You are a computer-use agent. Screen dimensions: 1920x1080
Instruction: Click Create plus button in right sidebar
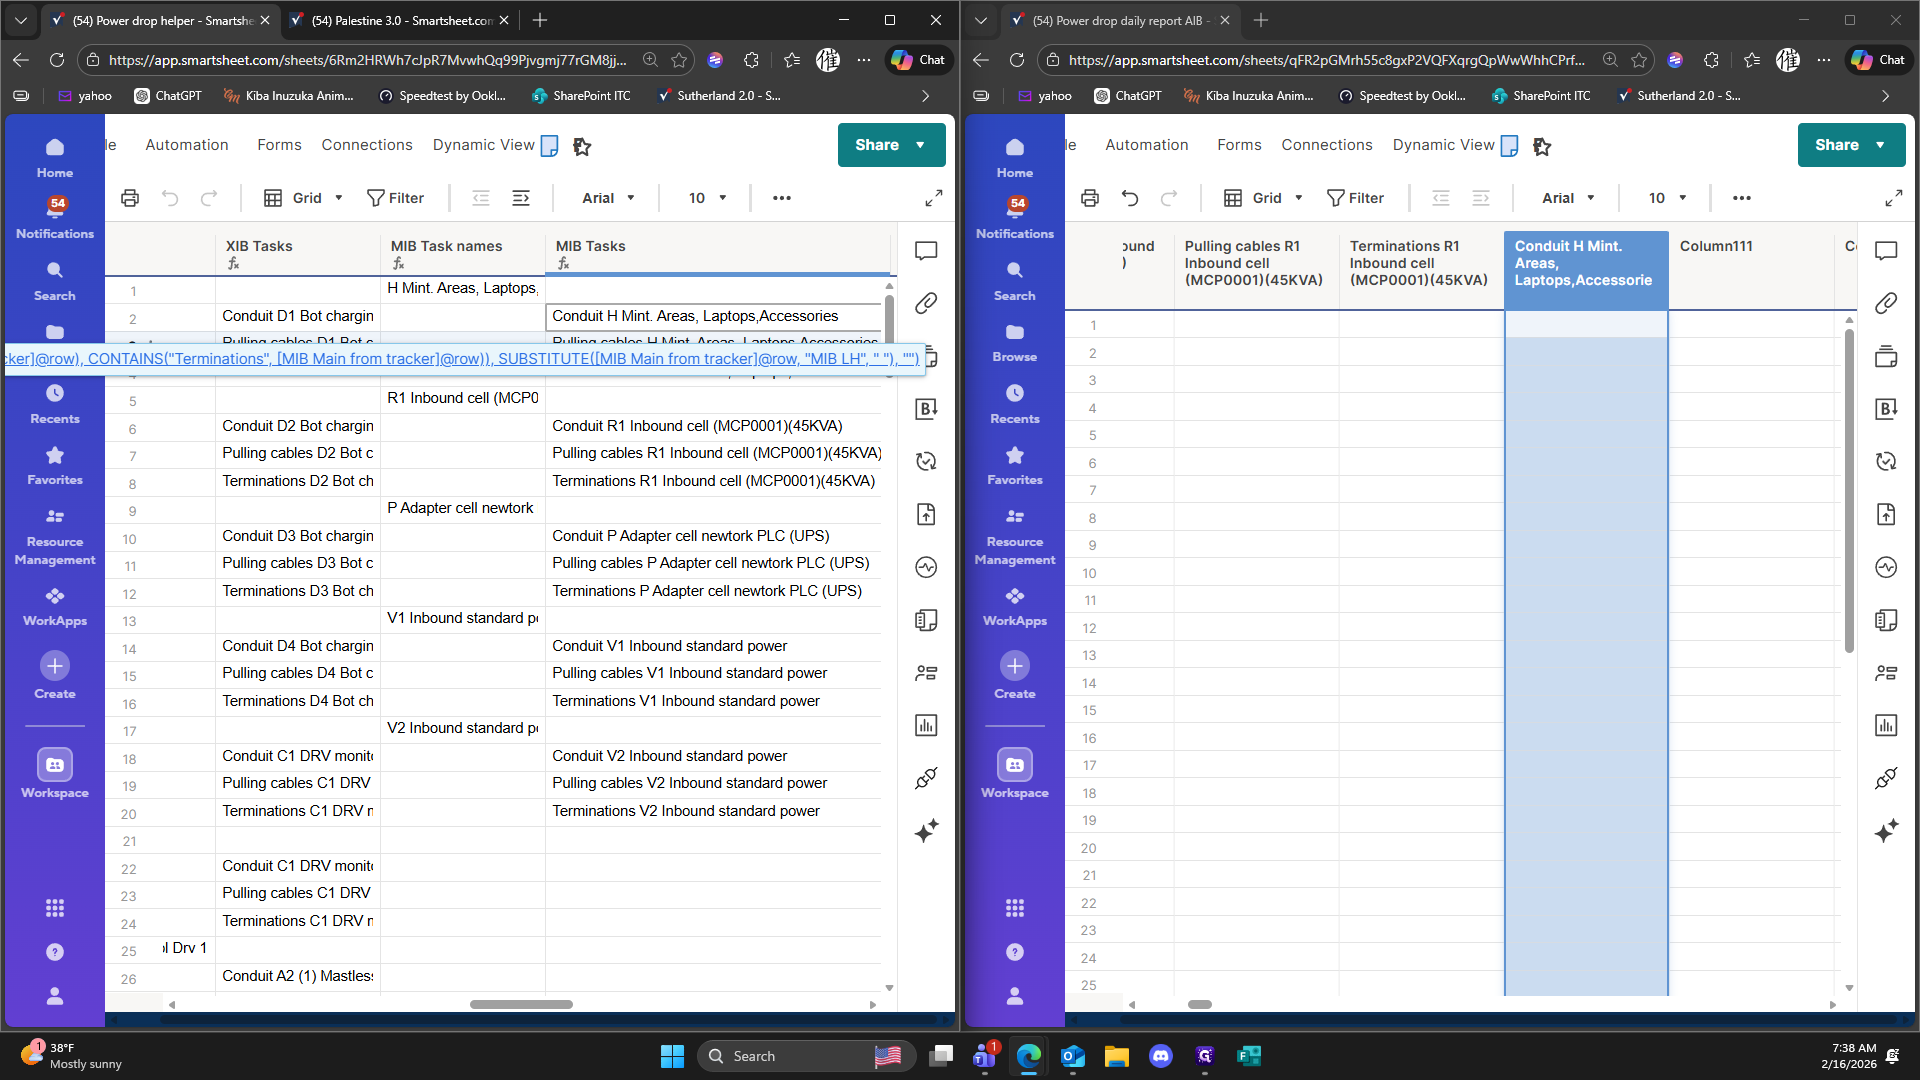pos(1014,666)
